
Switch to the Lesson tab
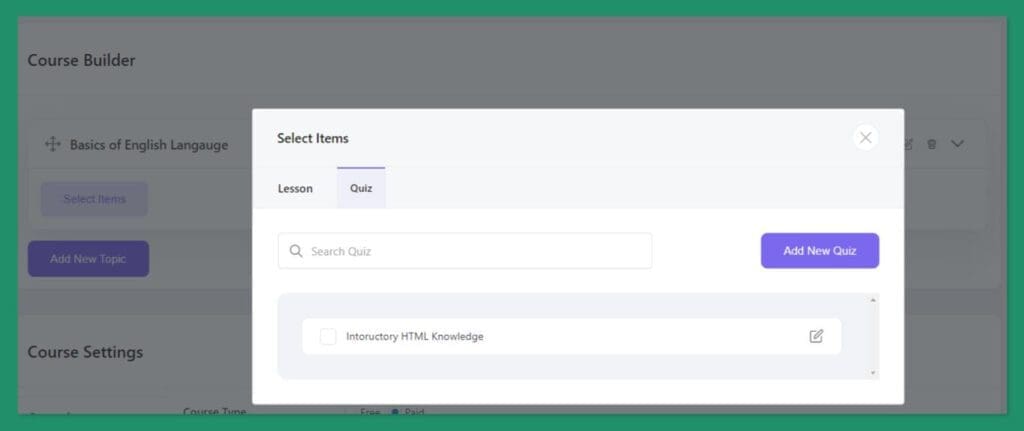pos(295,188)
